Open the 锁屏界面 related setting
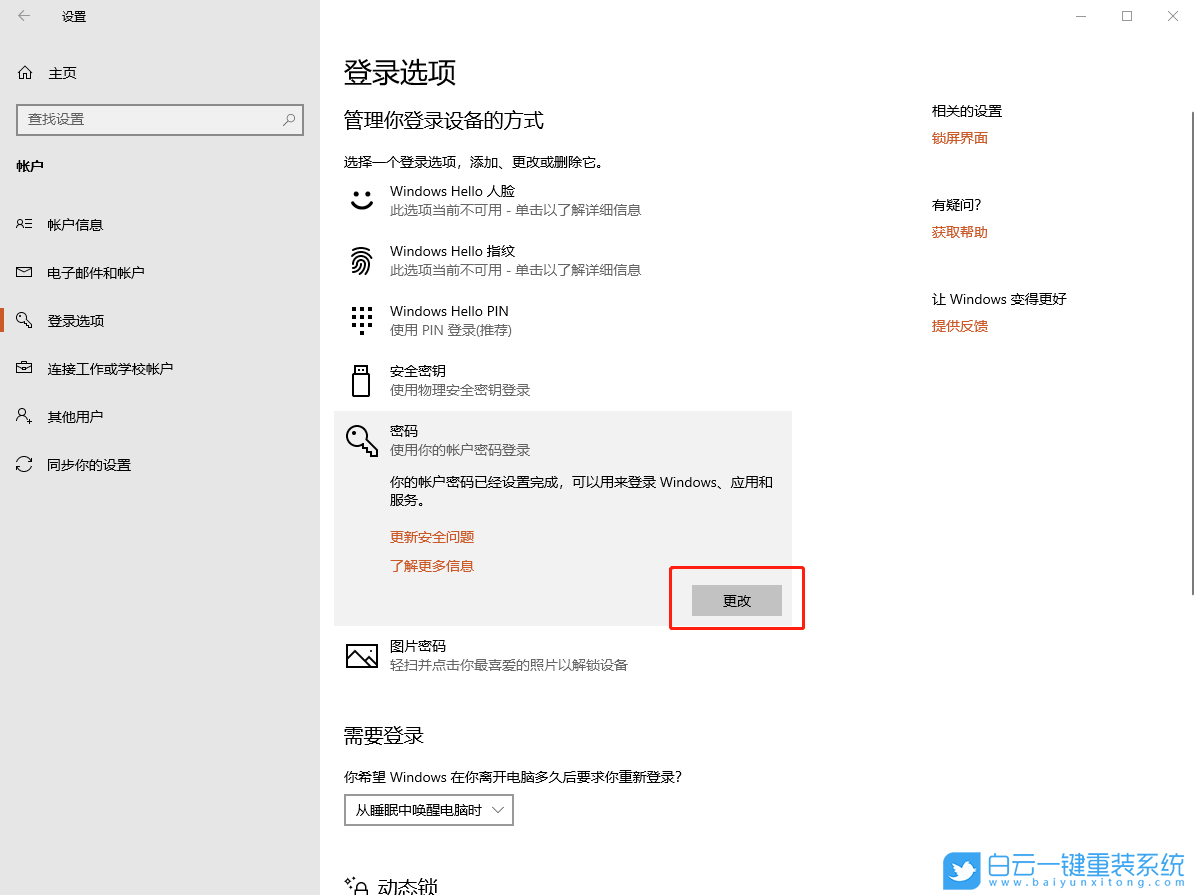Screen dimensions: 1196x895 pos(959,137)
